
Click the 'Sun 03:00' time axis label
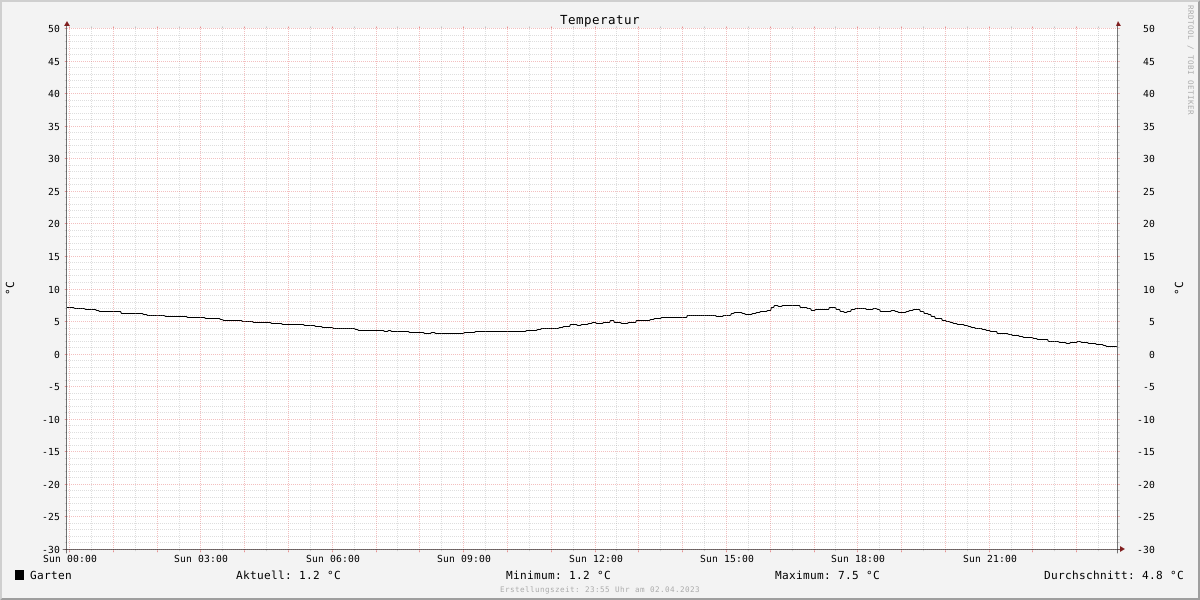201,559
